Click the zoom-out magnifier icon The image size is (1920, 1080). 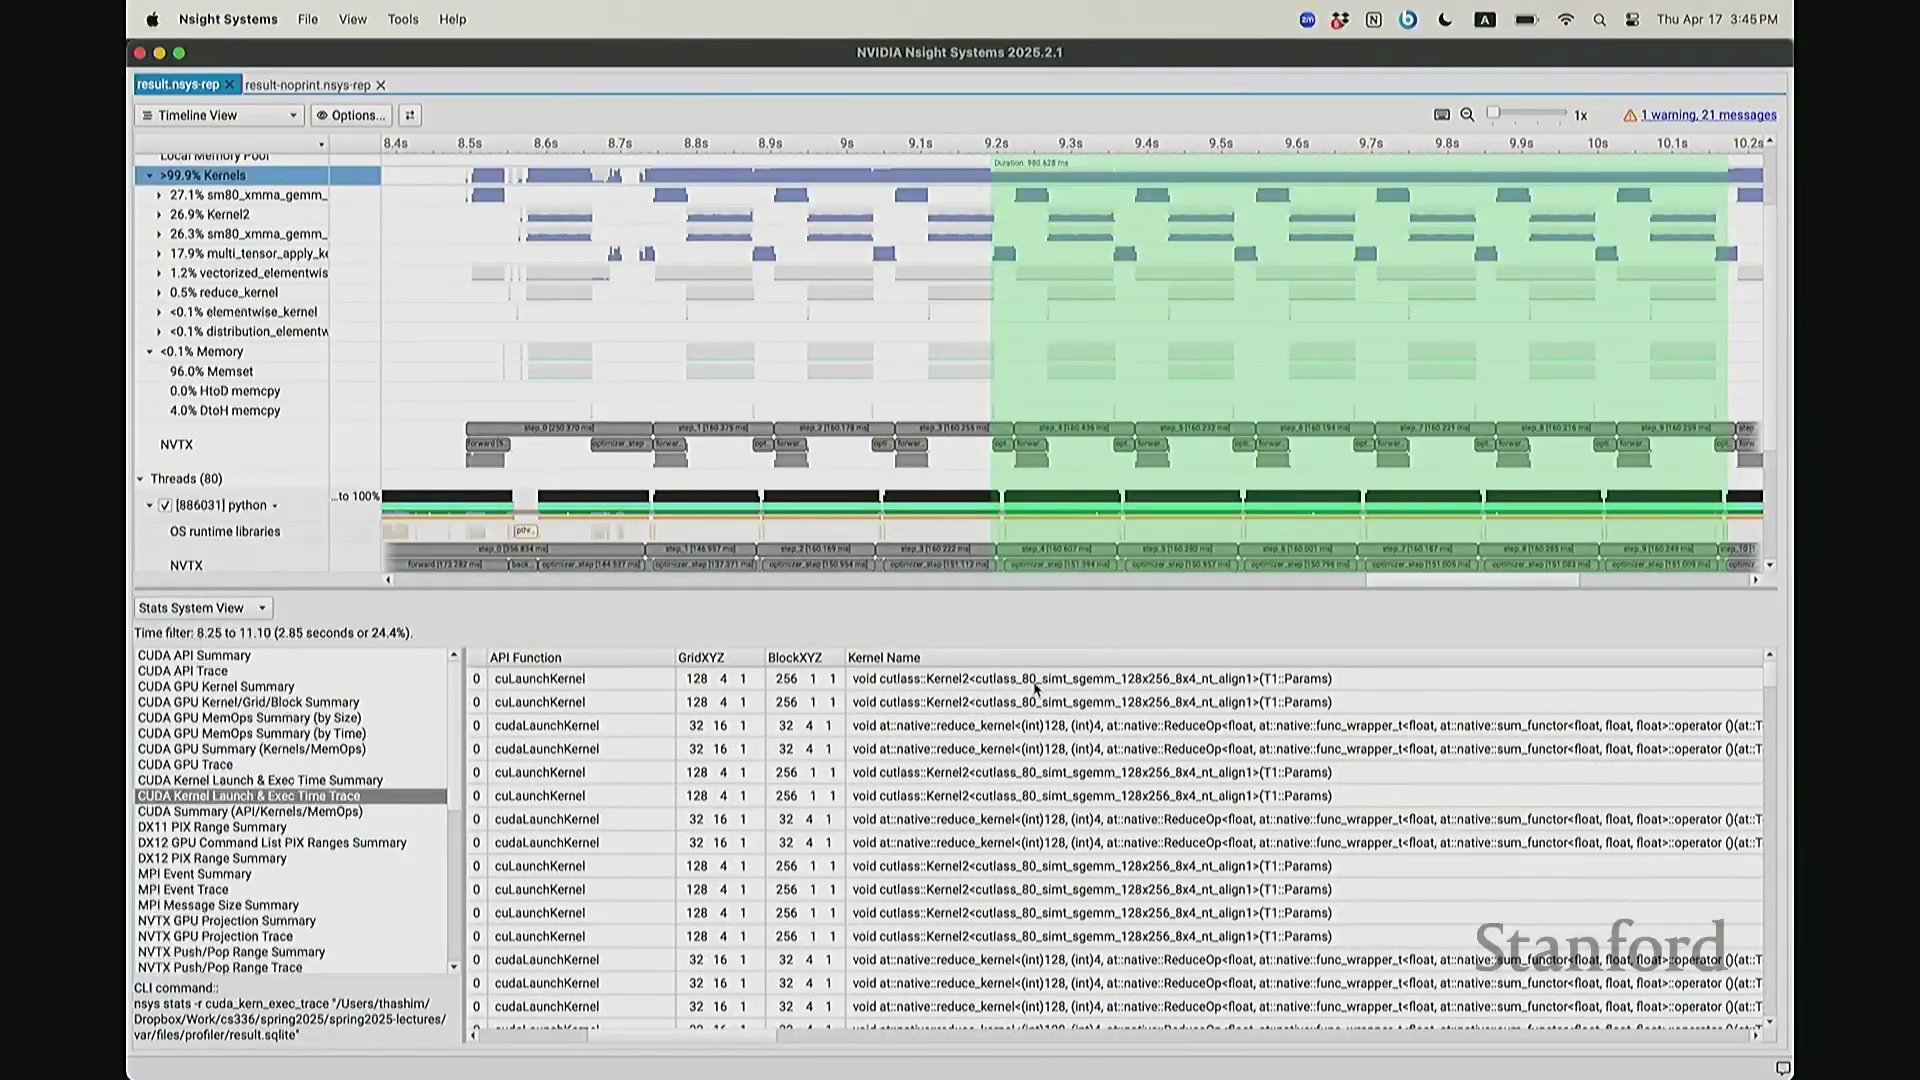pos(1467,115)
